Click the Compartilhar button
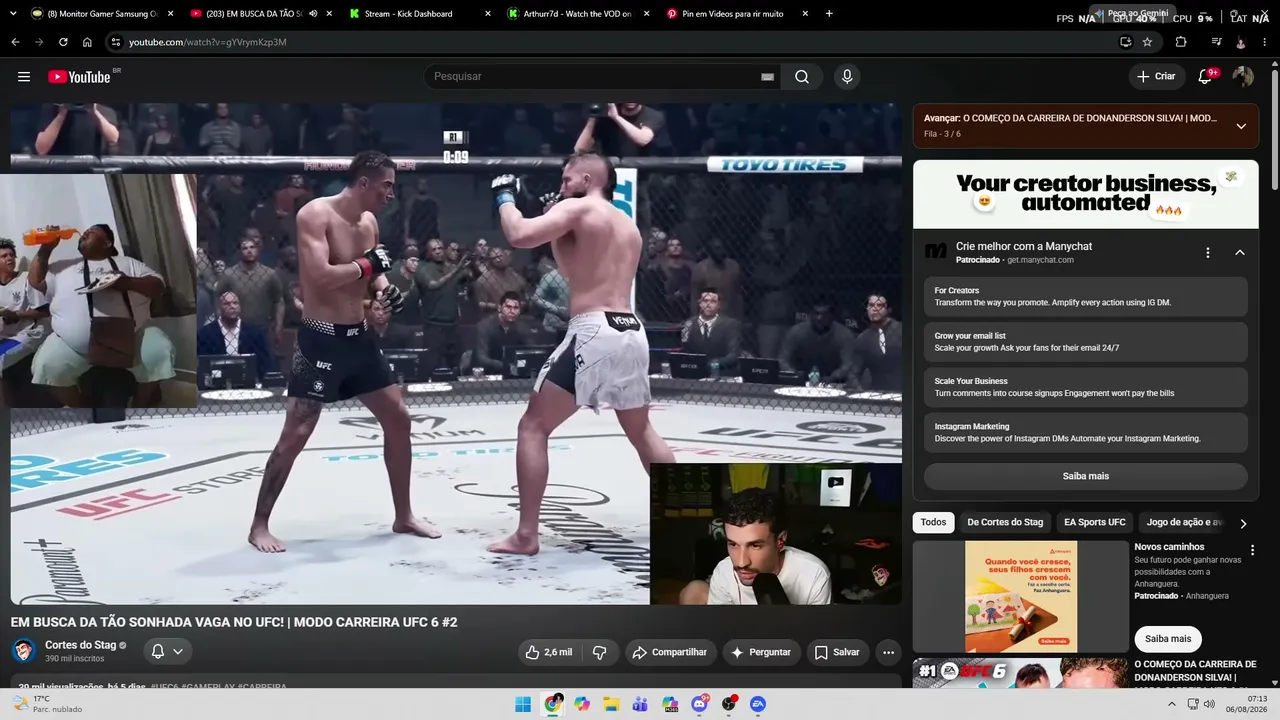 (670, 652)
